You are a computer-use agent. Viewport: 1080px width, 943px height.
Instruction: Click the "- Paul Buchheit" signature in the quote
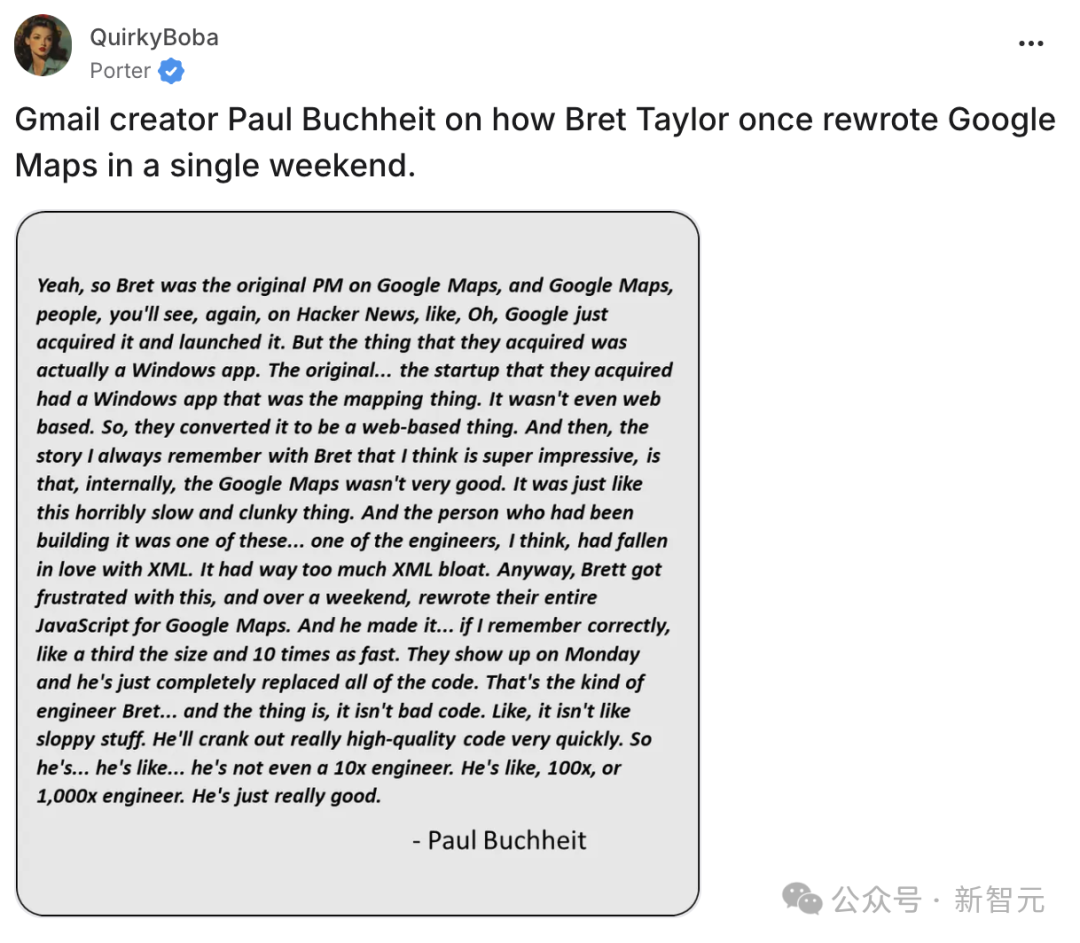click(x=499, y=840)
